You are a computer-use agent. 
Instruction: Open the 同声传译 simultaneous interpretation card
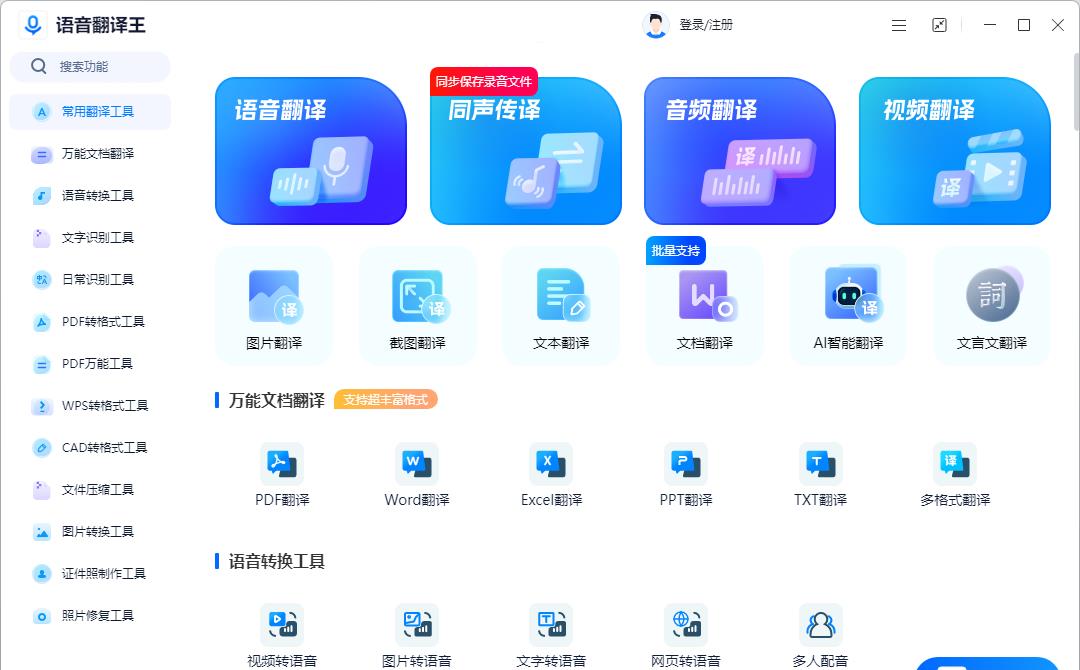click(x=525, y=150)
